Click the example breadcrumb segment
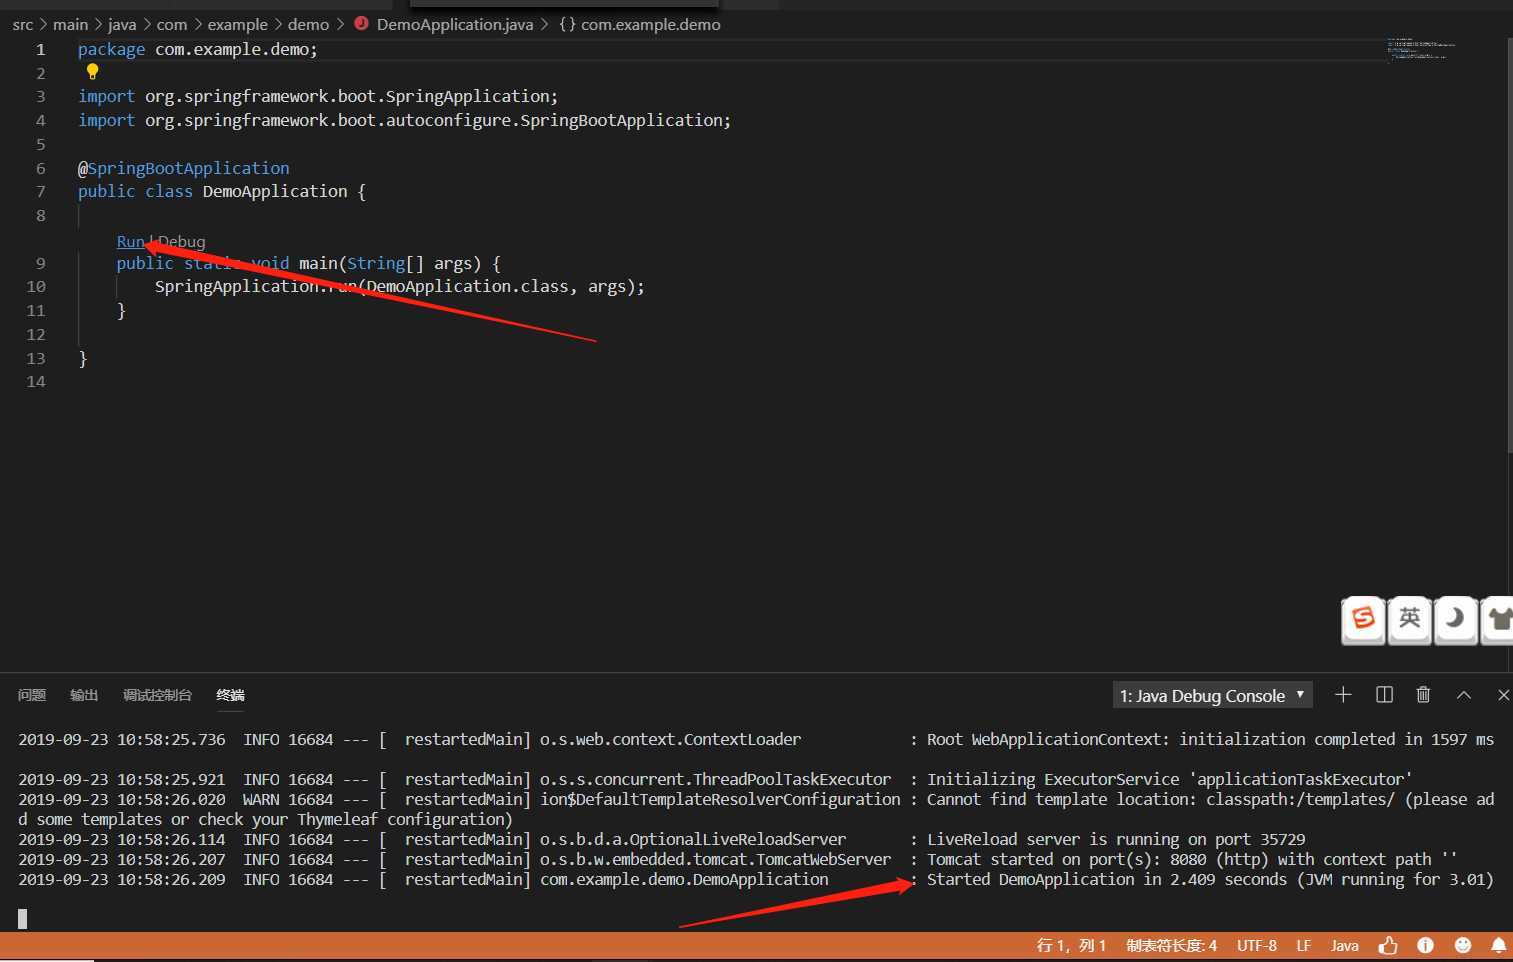 tap(237, 24)
